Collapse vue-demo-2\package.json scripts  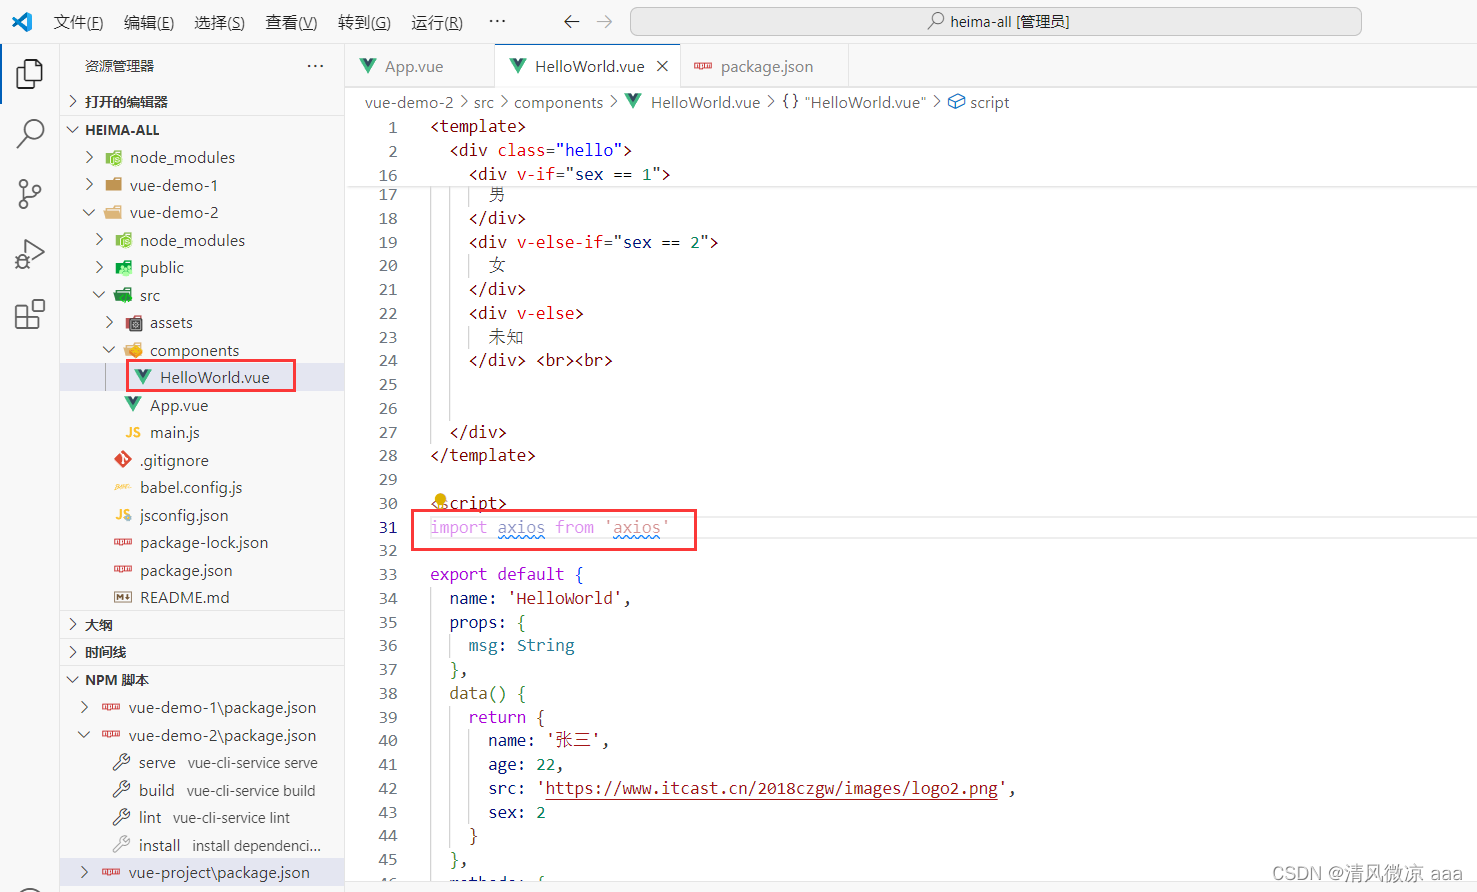pos(222,735)
